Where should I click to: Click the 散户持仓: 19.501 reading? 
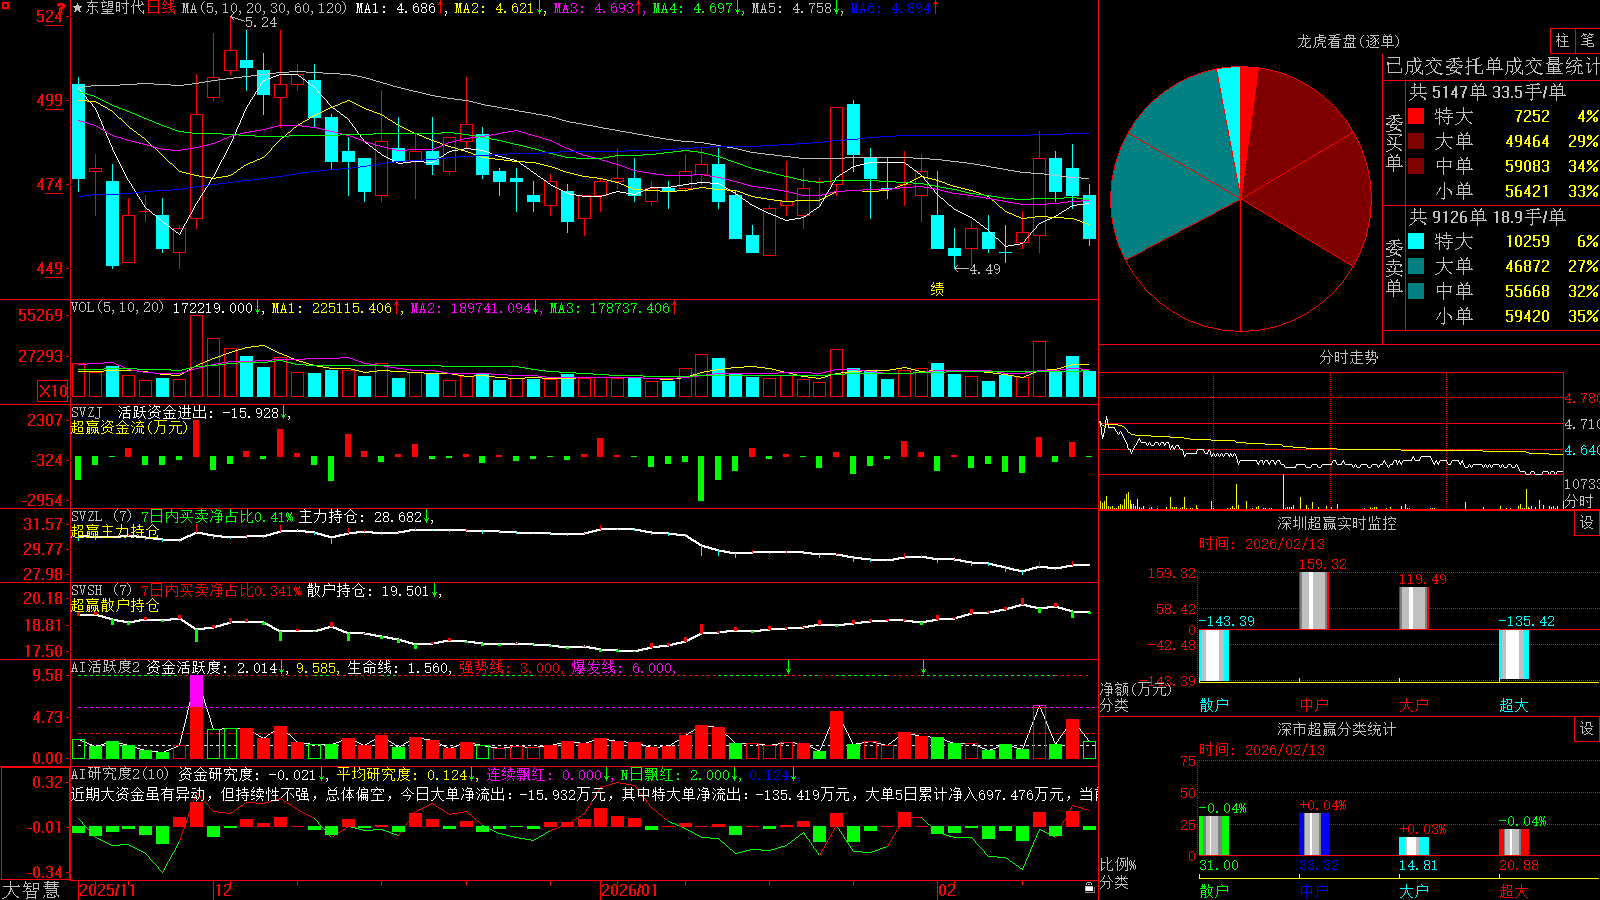pos(374,591)
